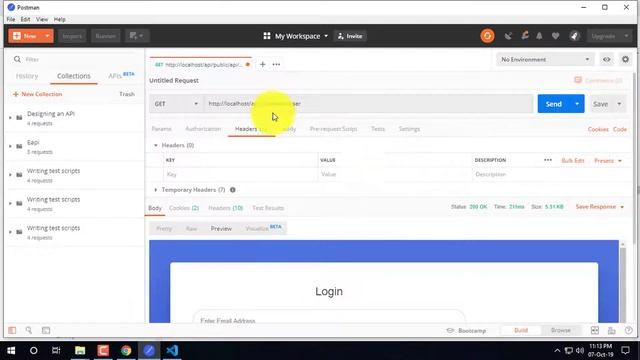
Task: Click two-pane view icon in status bar
Action: (x=595, y=330)
